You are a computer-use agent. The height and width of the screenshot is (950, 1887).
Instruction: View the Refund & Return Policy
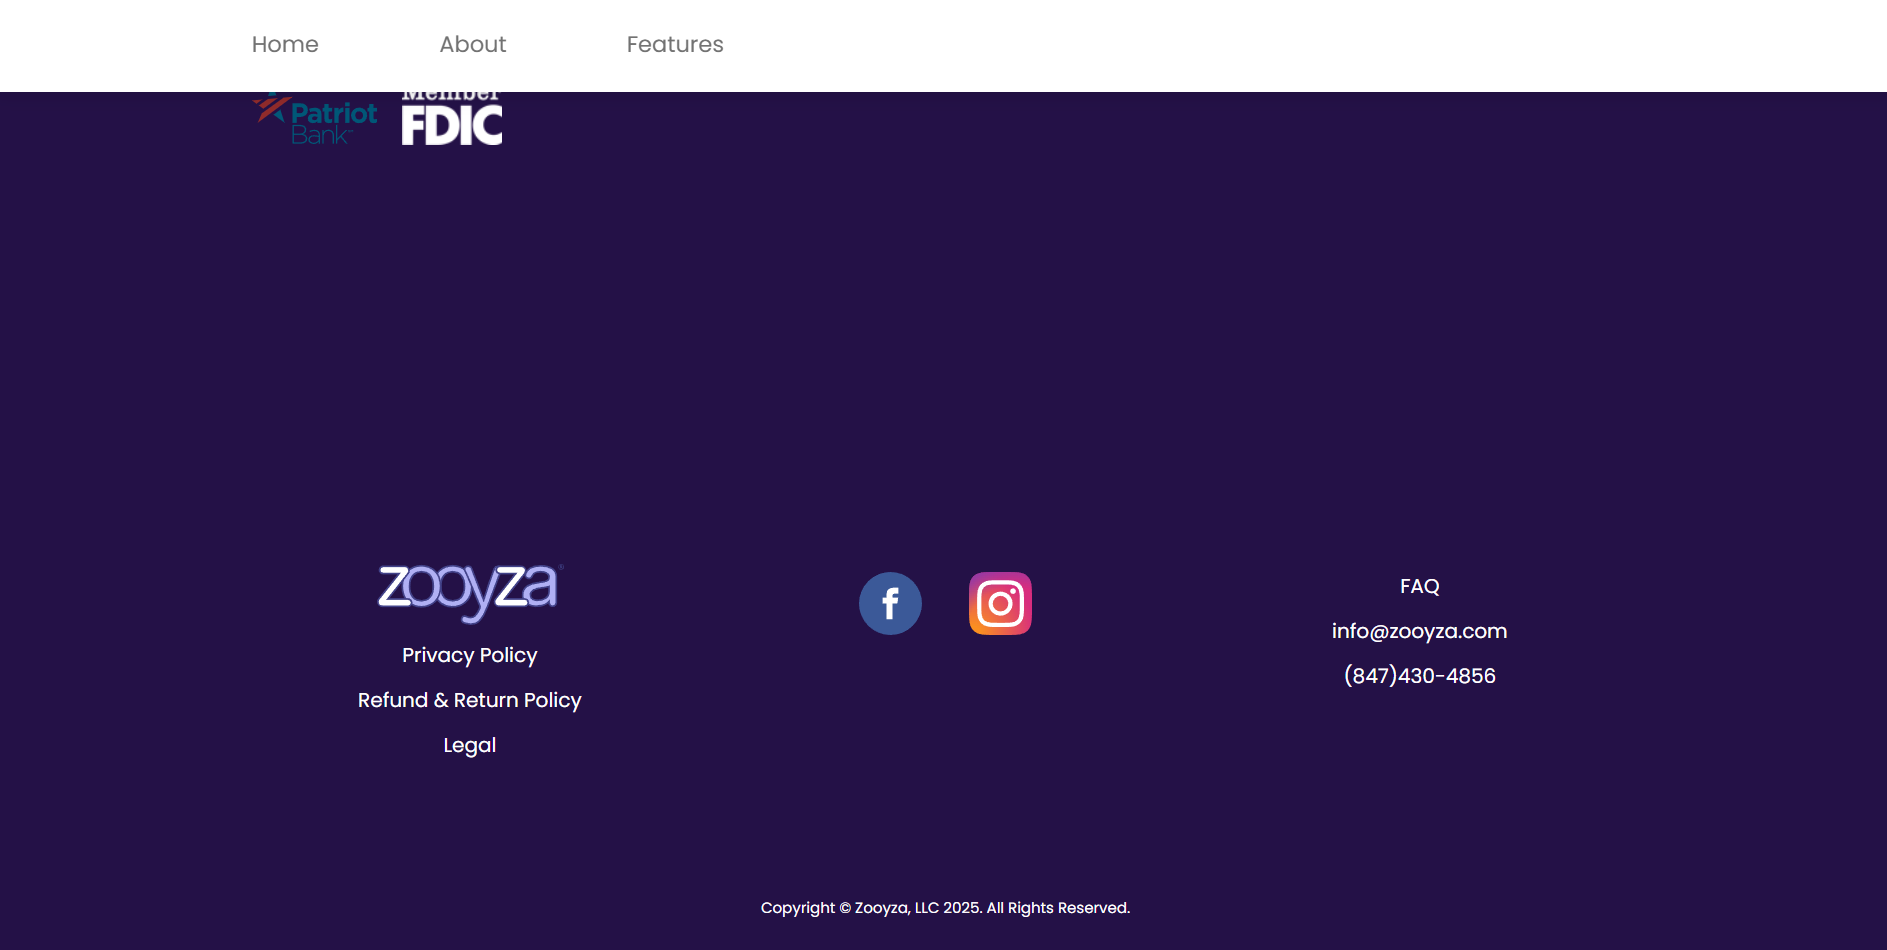pos(469,700)
